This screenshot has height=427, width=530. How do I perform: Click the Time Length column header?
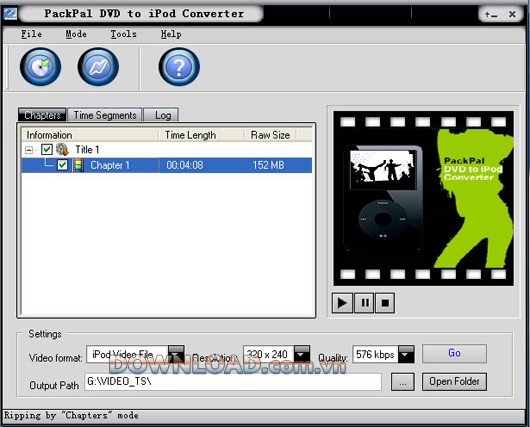pos(201,135)
